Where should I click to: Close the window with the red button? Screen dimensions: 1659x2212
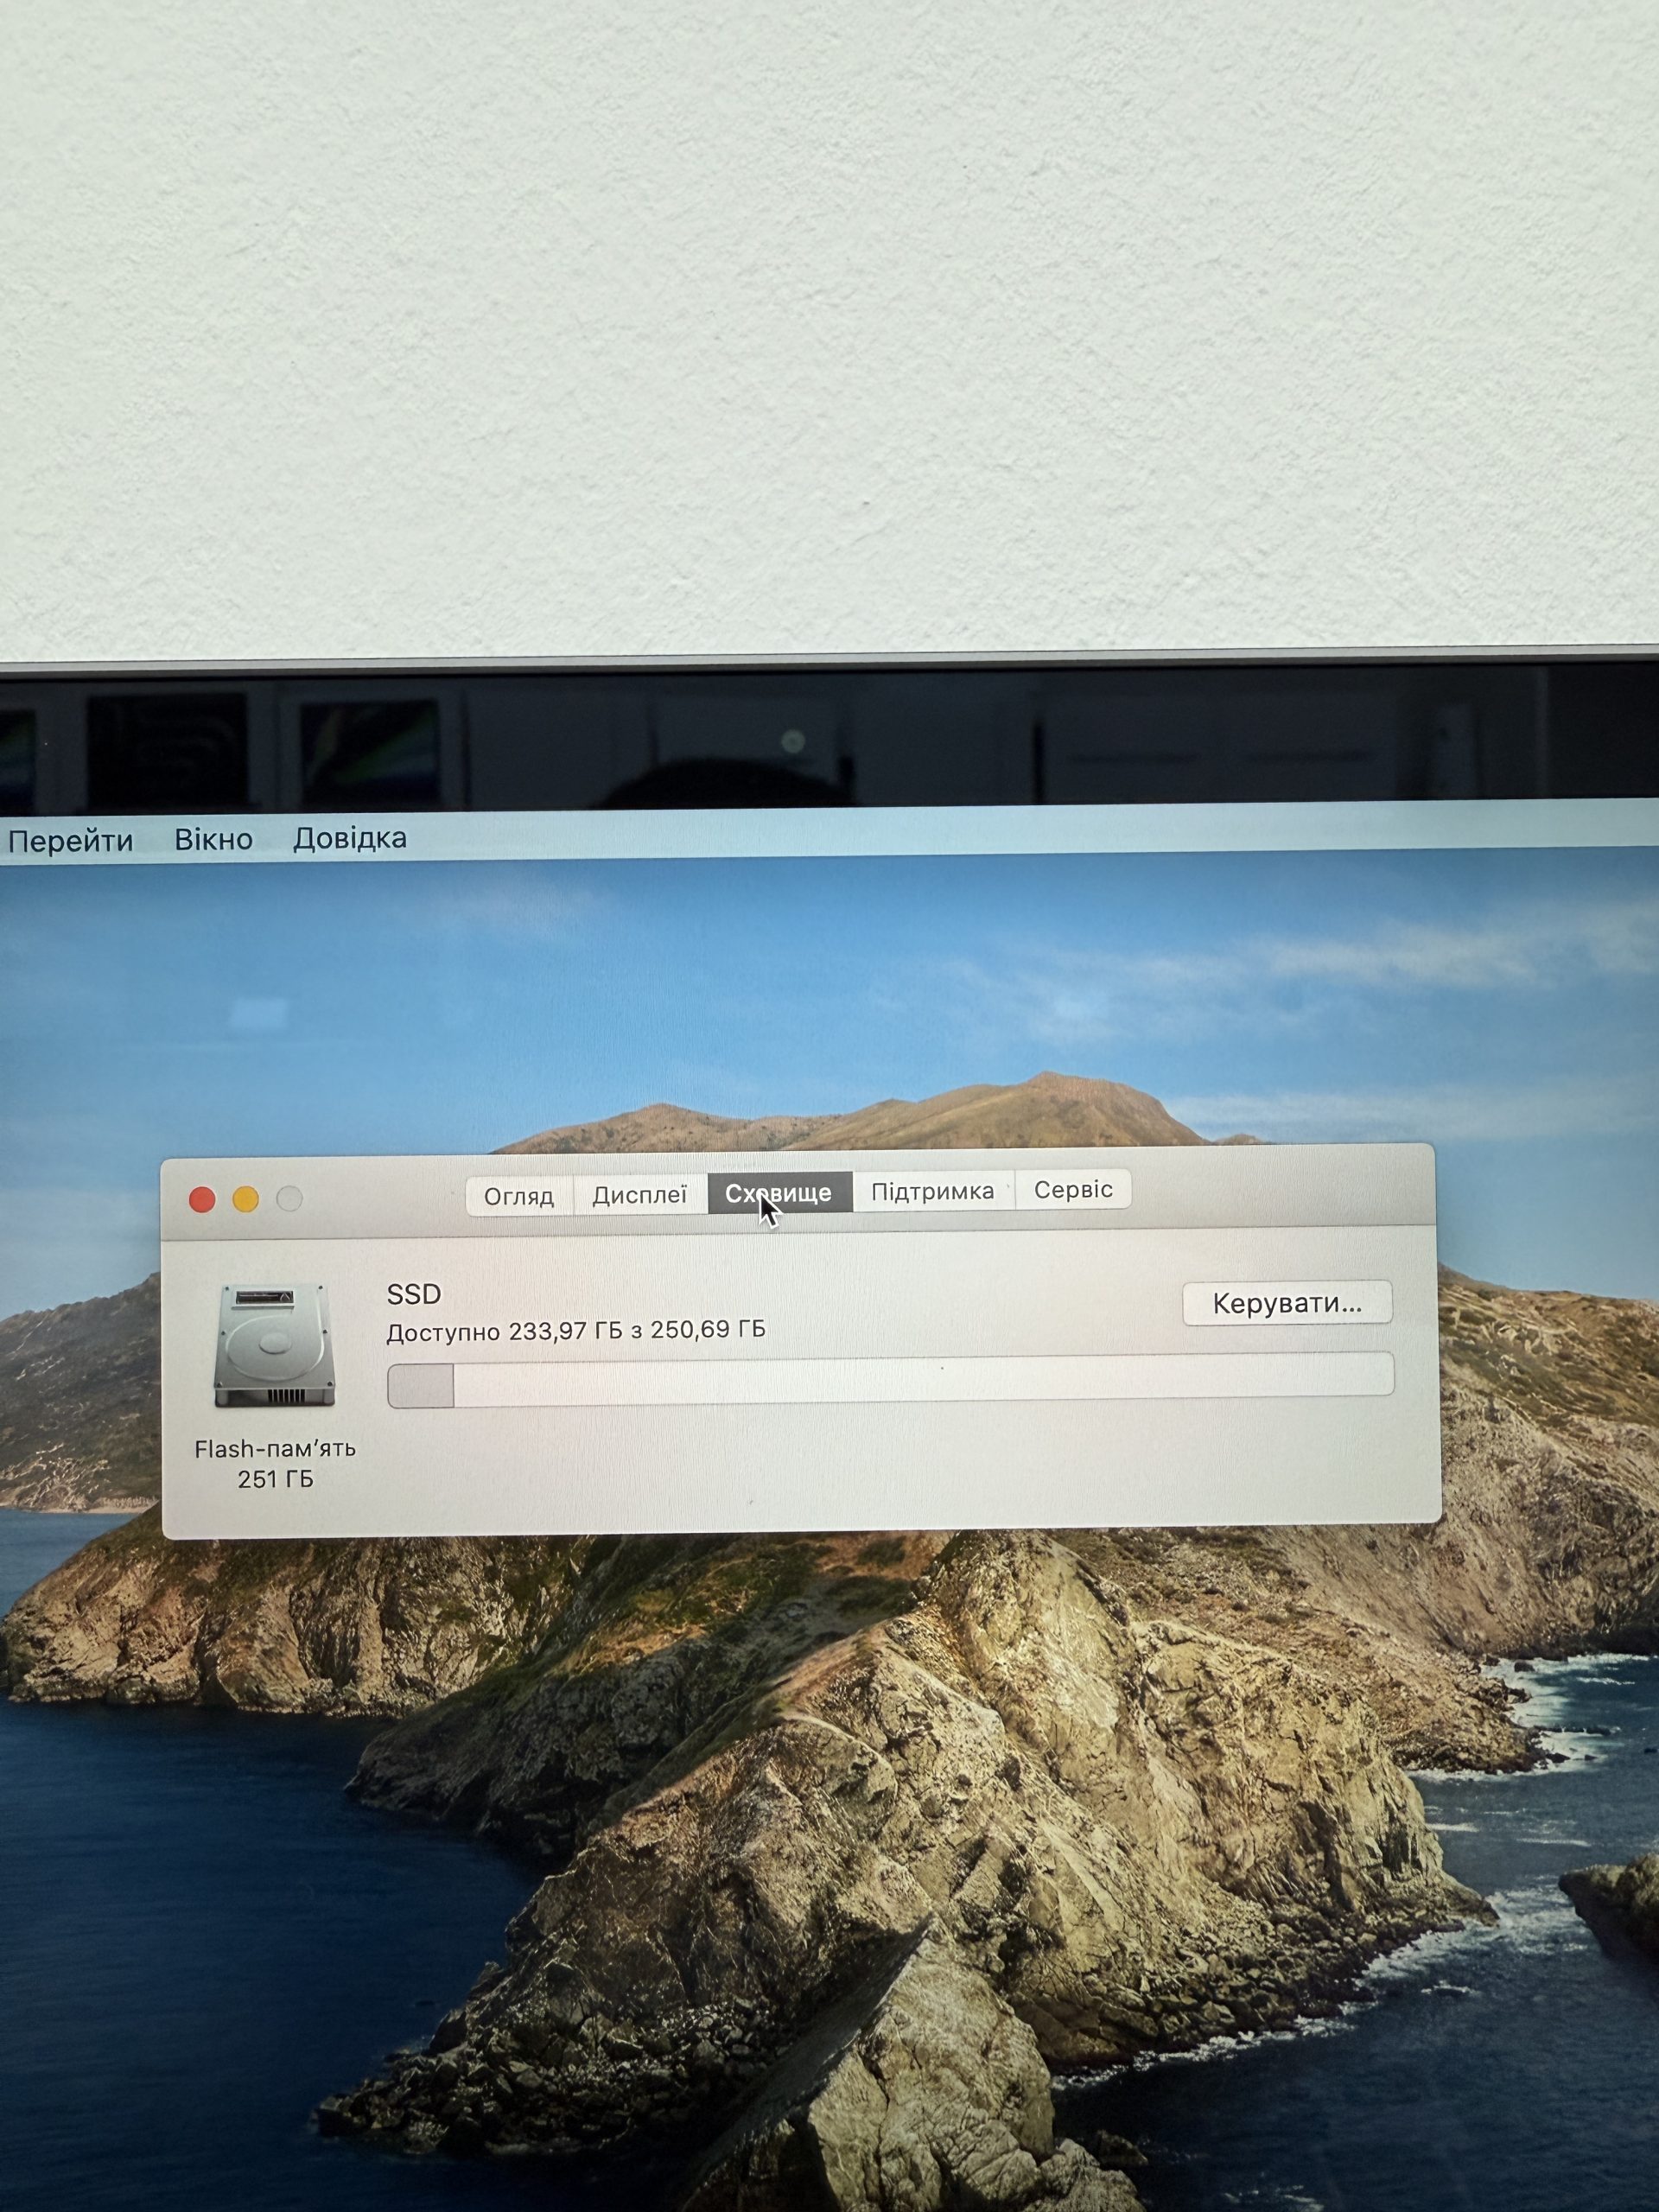click(x=202, y=1200)
